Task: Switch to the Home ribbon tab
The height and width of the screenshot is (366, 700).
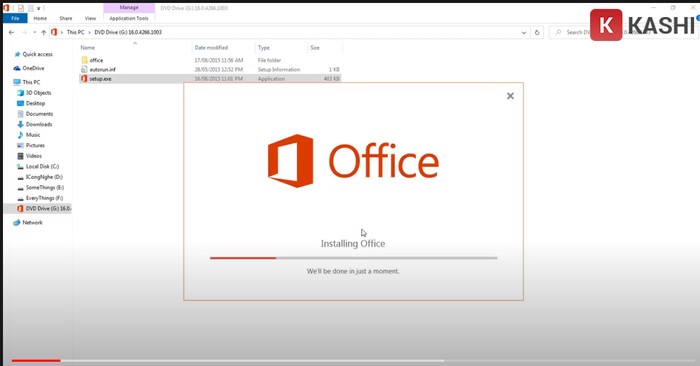Action: pos(40,18)
